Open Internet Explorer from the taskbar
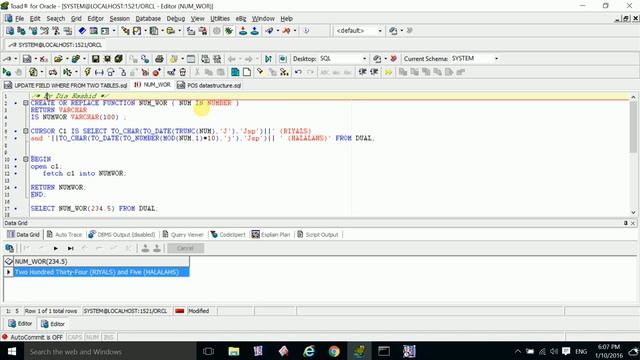The image size is (640, 360). click(x=309, y=351)
